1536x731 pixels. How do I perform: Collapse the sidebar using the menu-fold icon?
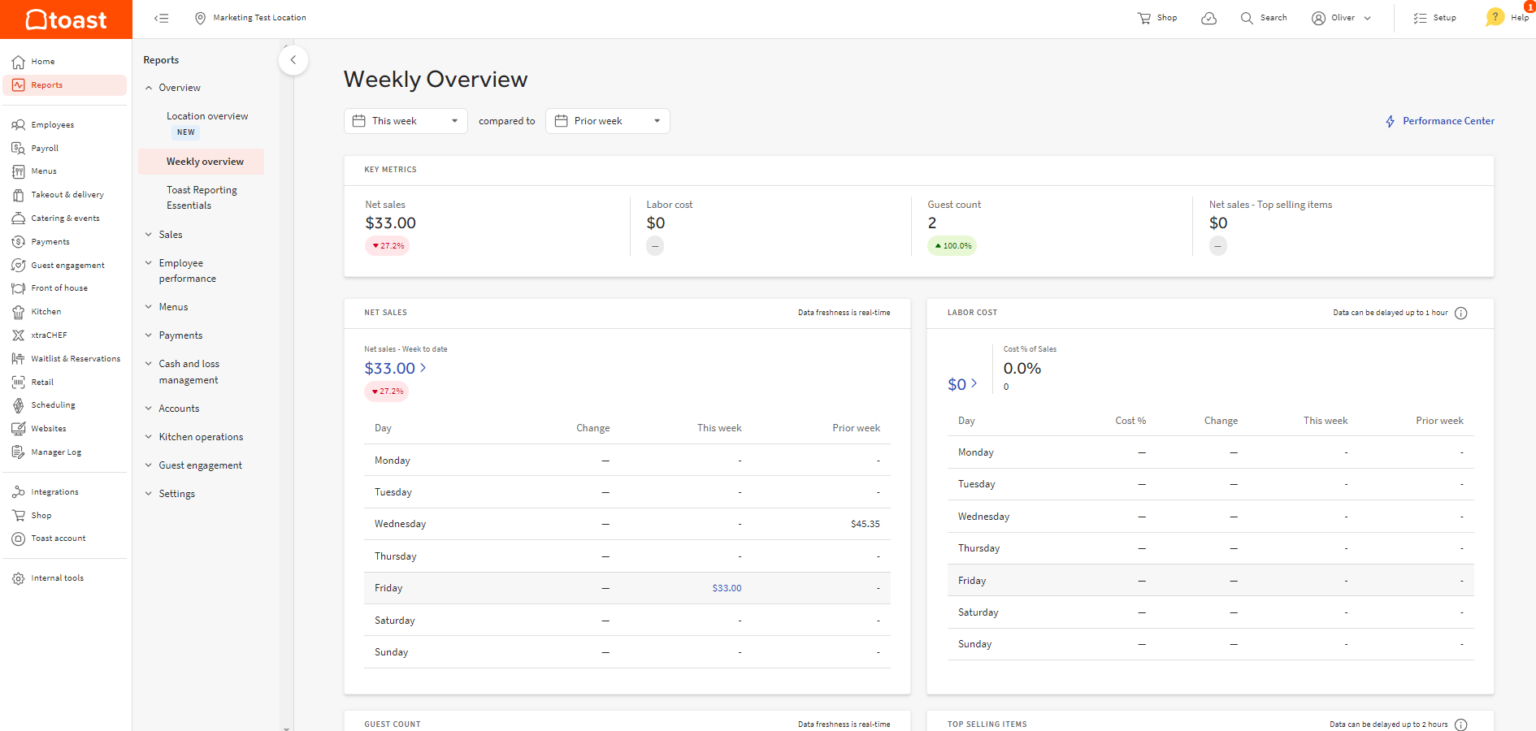click(x=161, y=18)
